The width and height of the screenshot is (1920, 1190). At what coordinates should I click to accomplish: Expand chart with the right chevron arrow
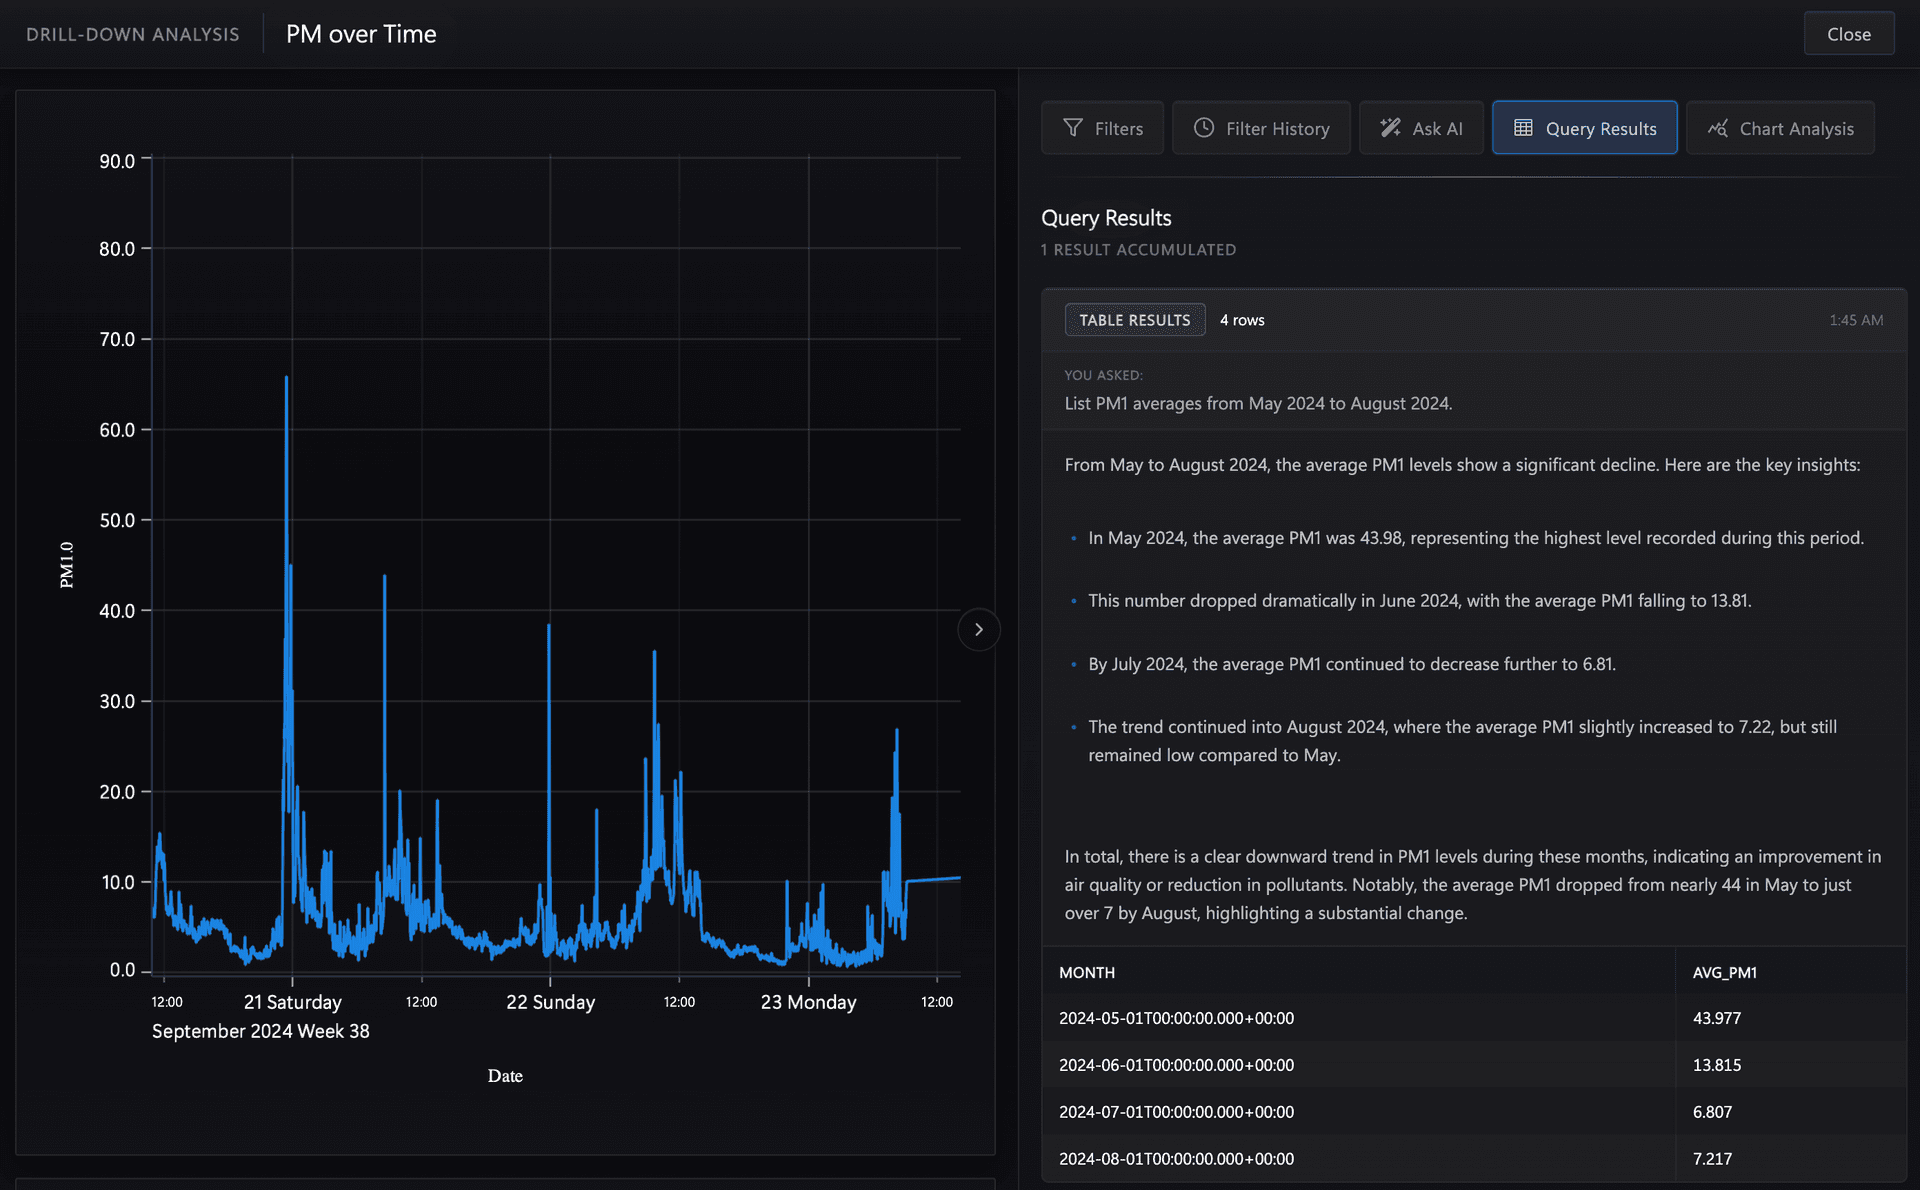979,629
